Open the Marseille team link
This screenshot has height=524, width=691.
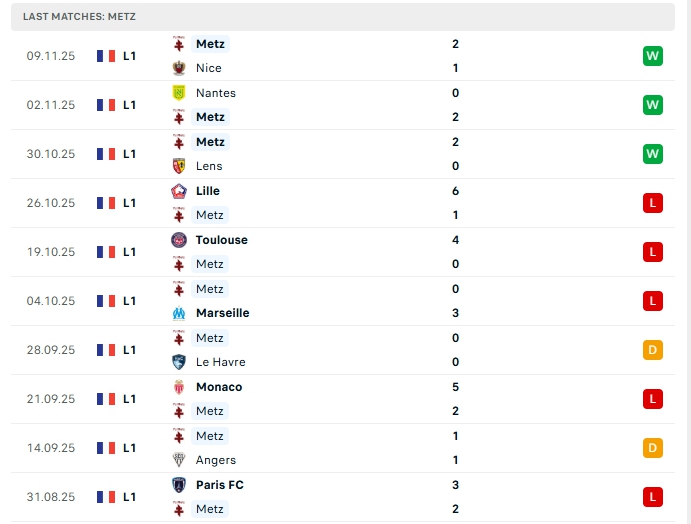click(222, 313)
